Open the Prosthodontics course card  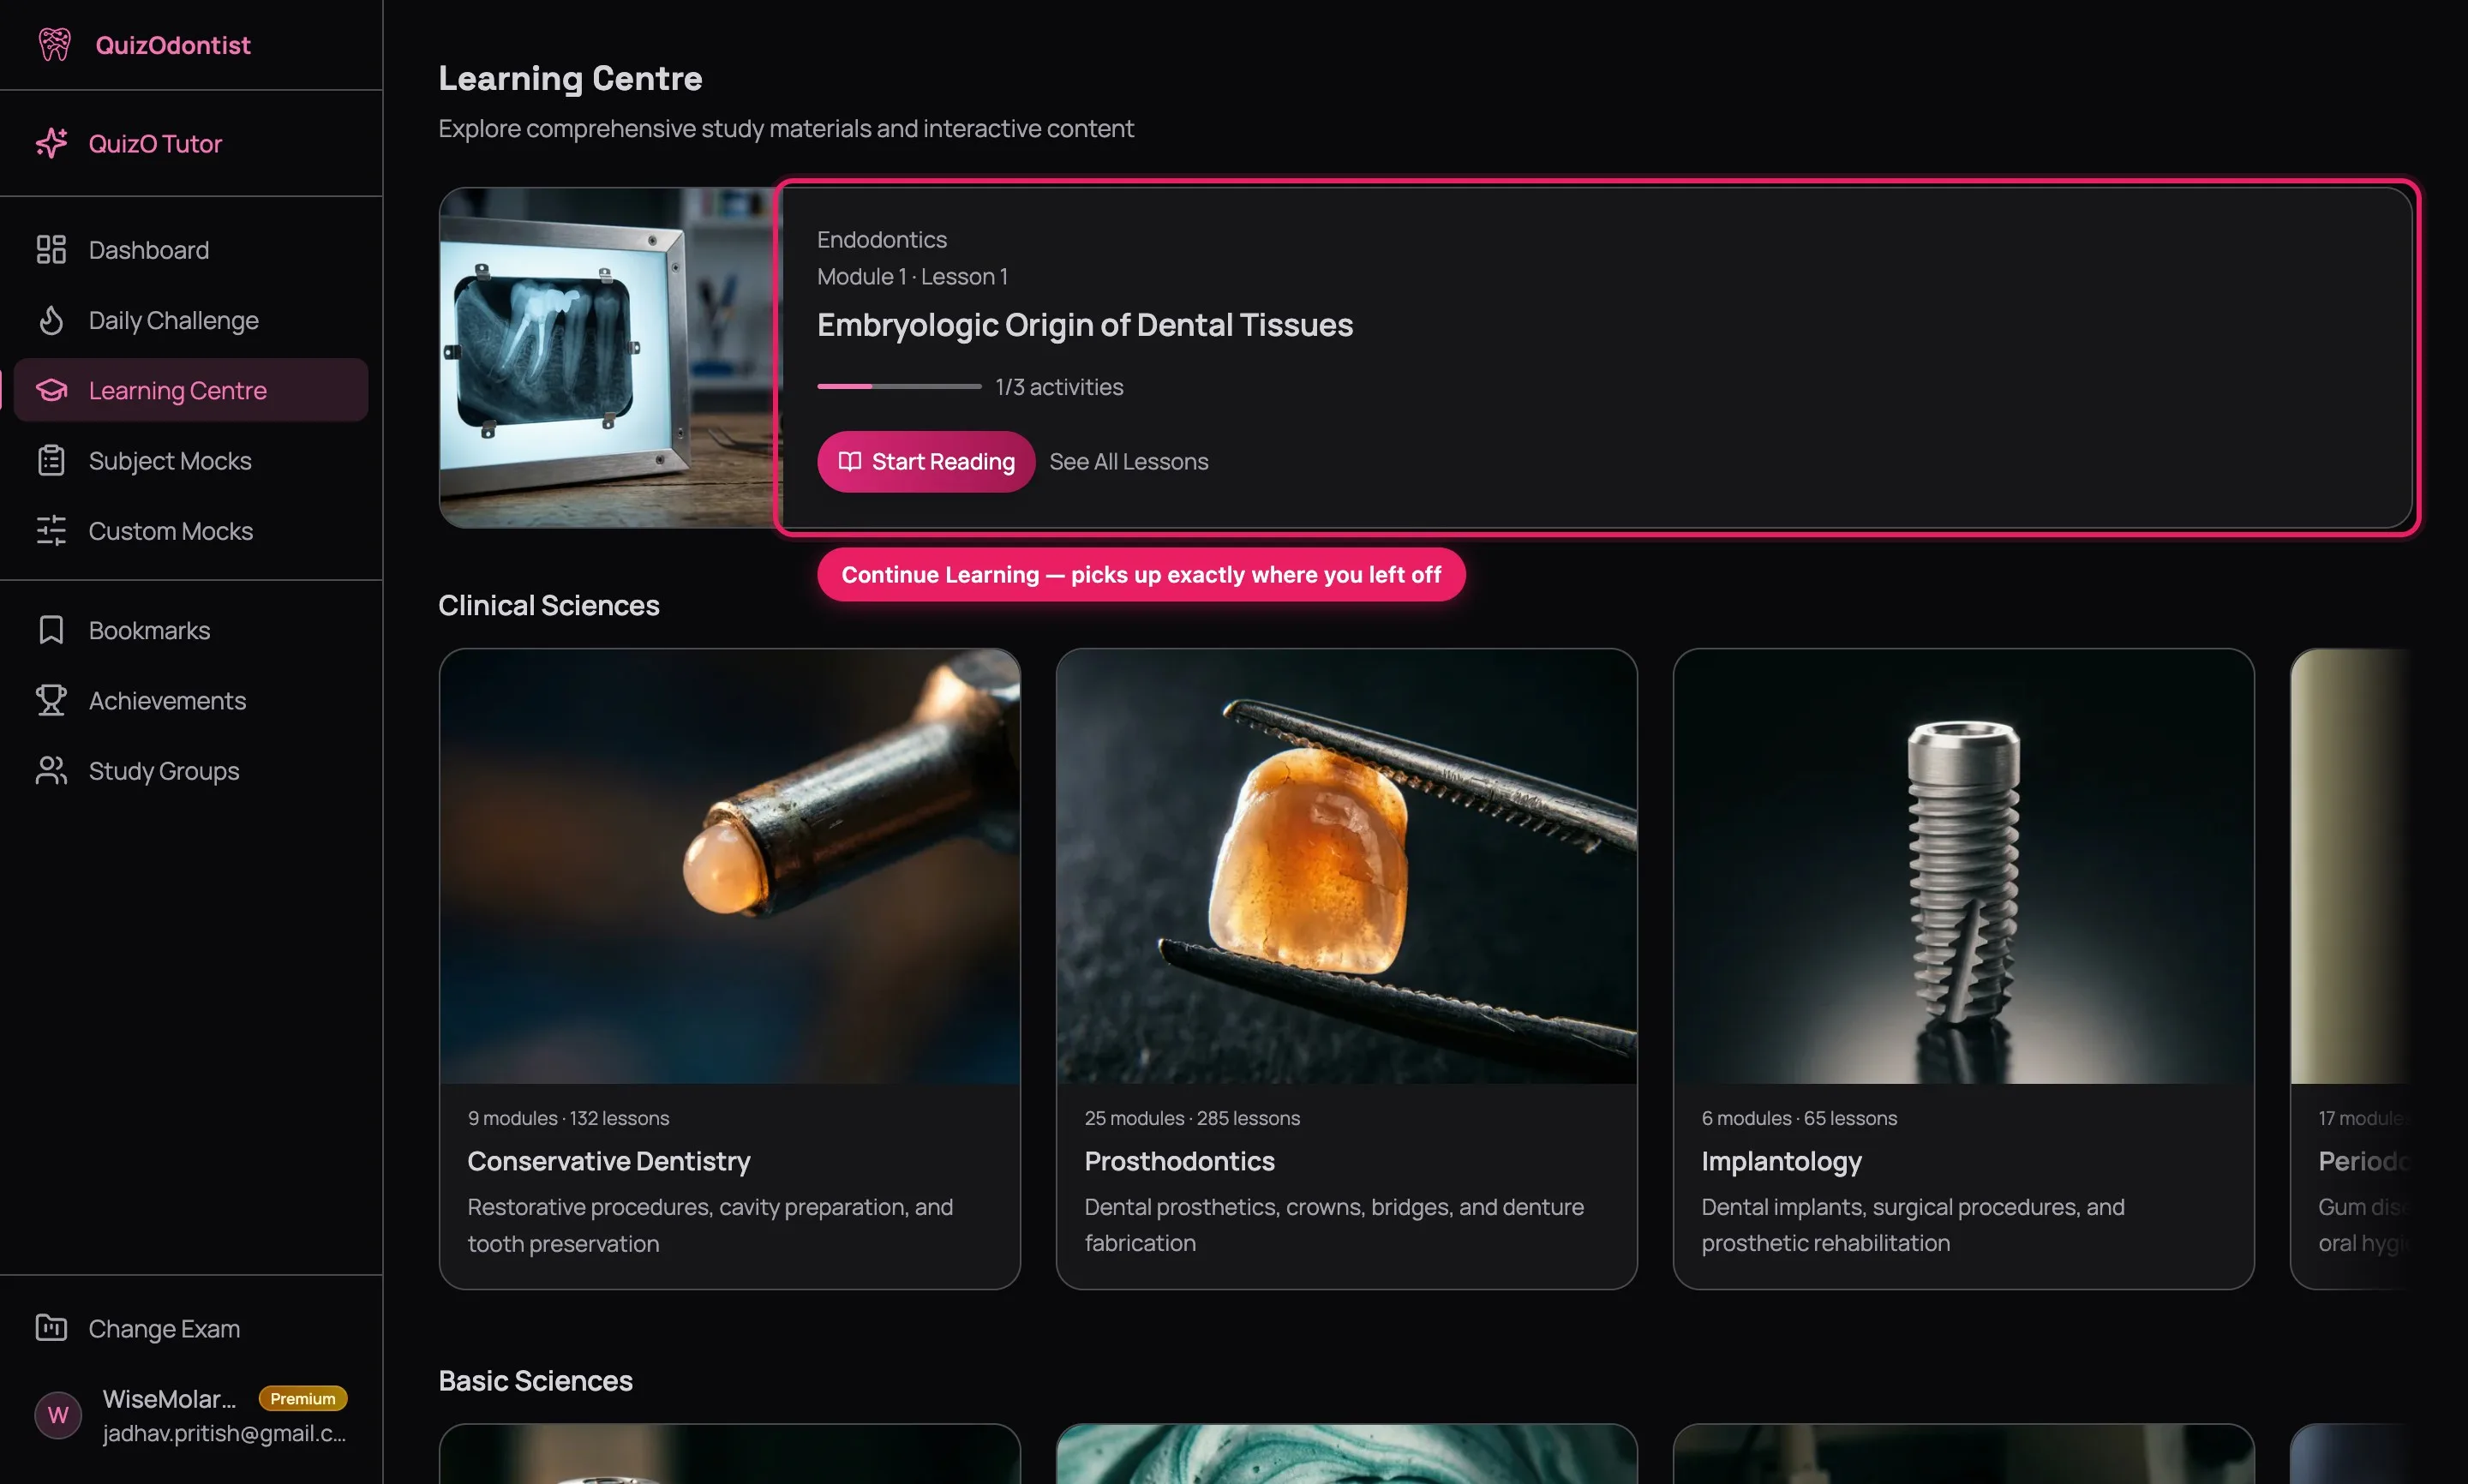point(1346,967)
